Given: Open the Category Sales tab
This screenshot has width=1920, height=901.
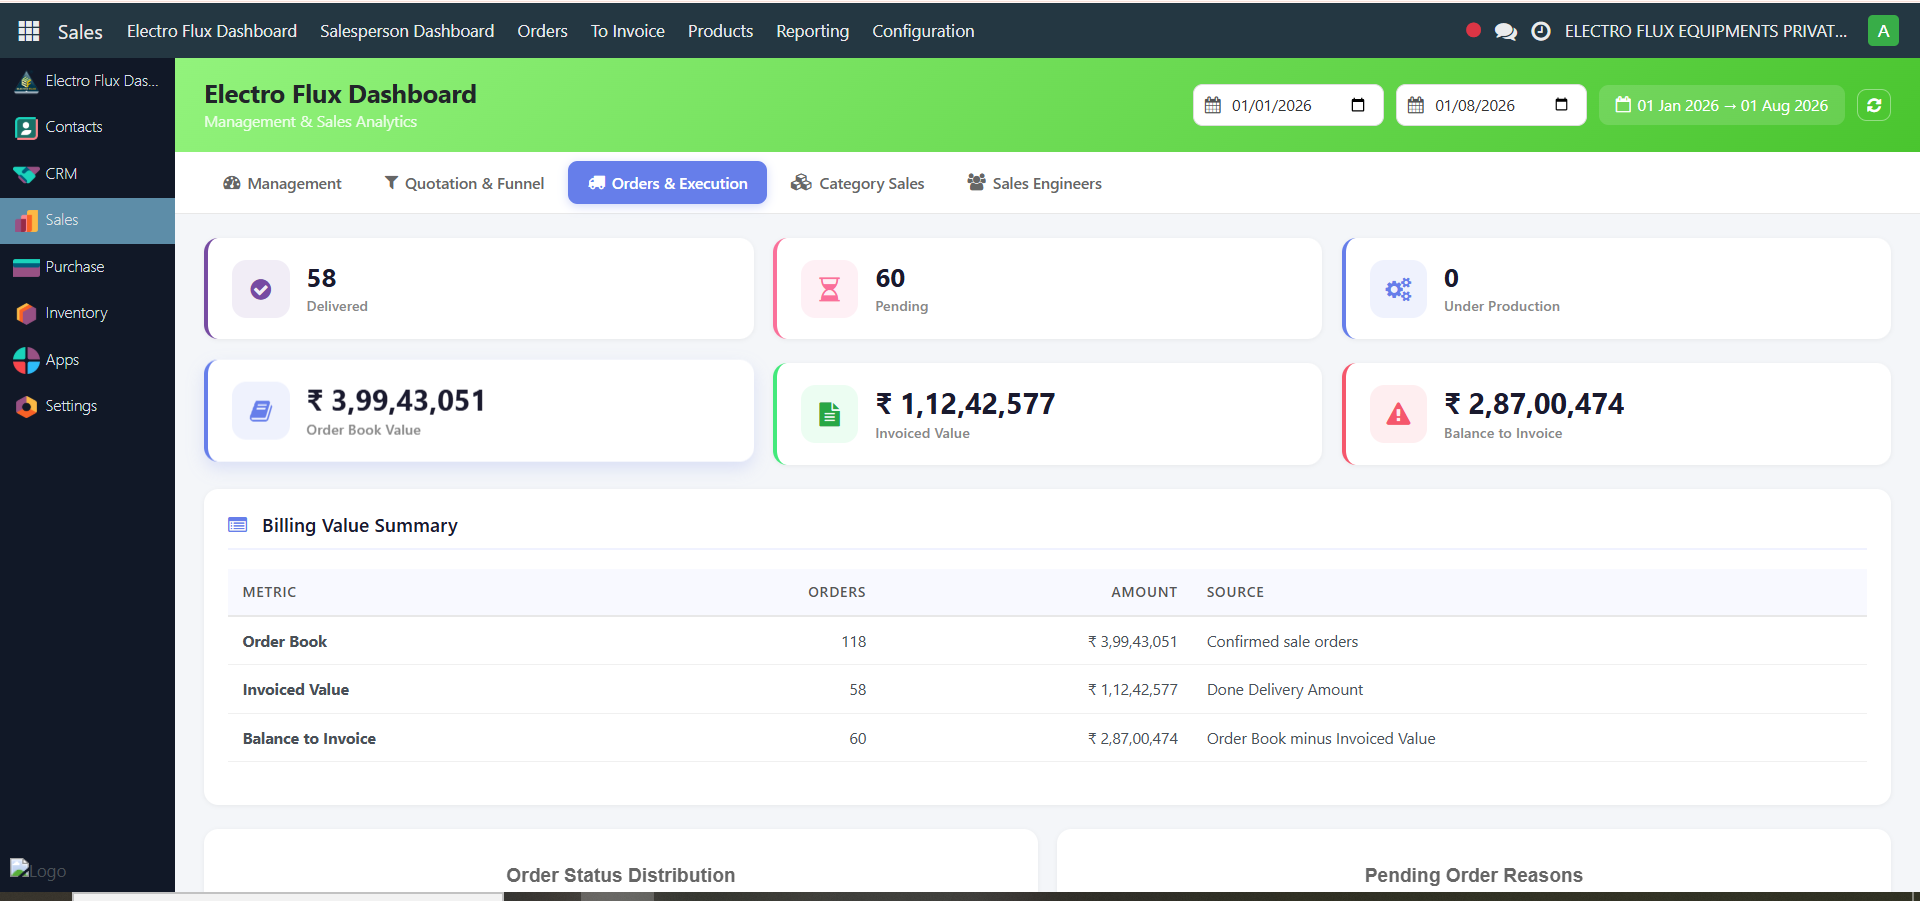Looking at the screenshot, I should (x=857, y=183).
